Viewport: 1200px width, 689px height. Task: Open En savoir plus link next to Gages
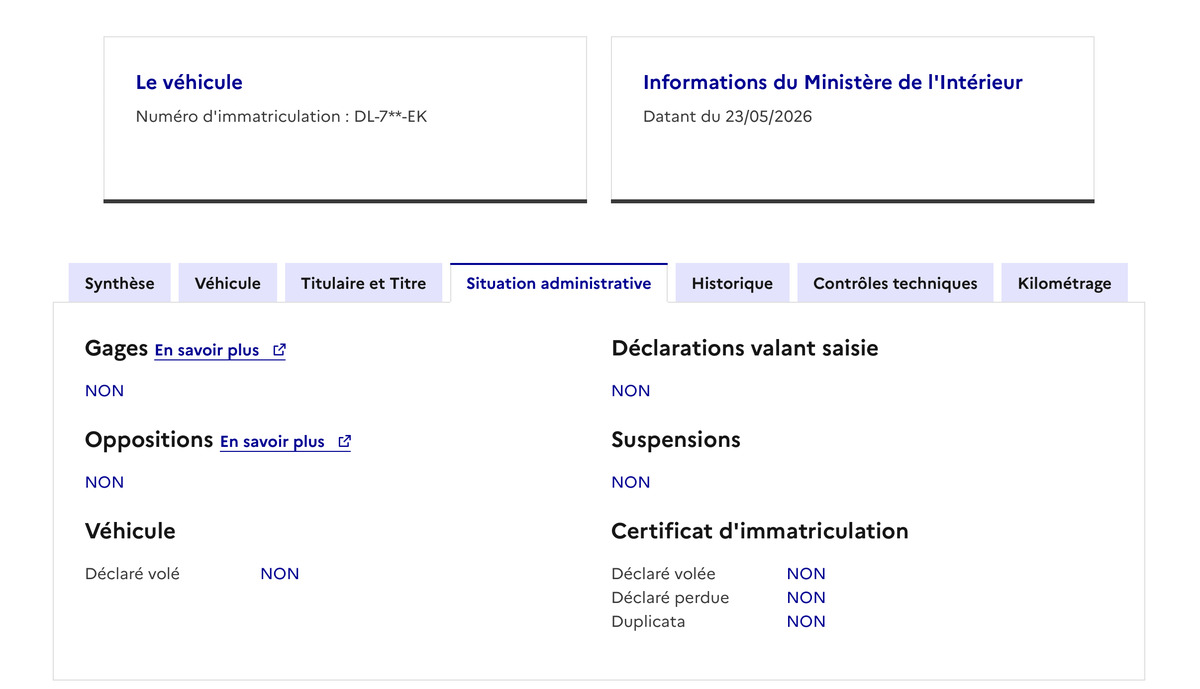[220, 350]
